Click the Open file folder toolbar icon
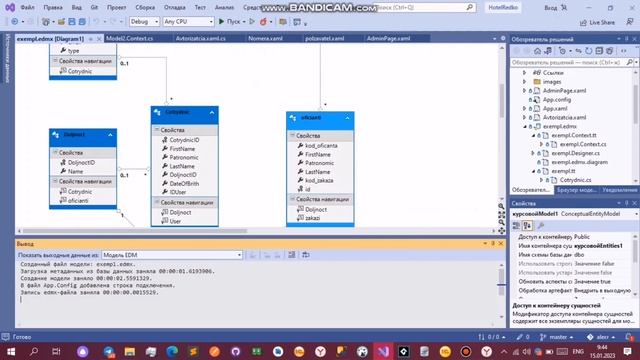Viewport: 640px width, 360px height. [61, 22]
